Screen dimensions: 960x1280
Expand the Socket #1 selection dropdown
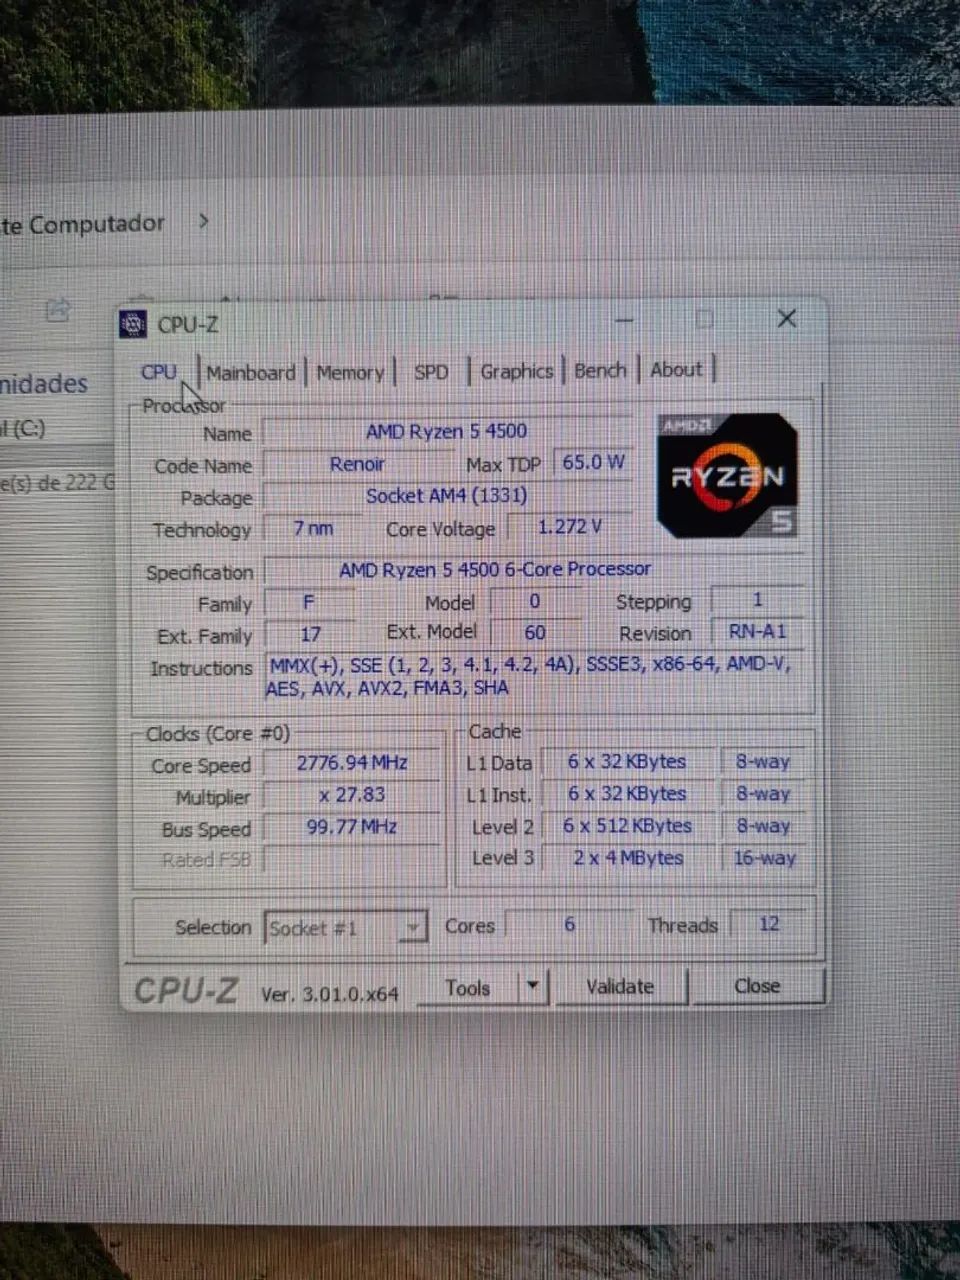point(413,928)
